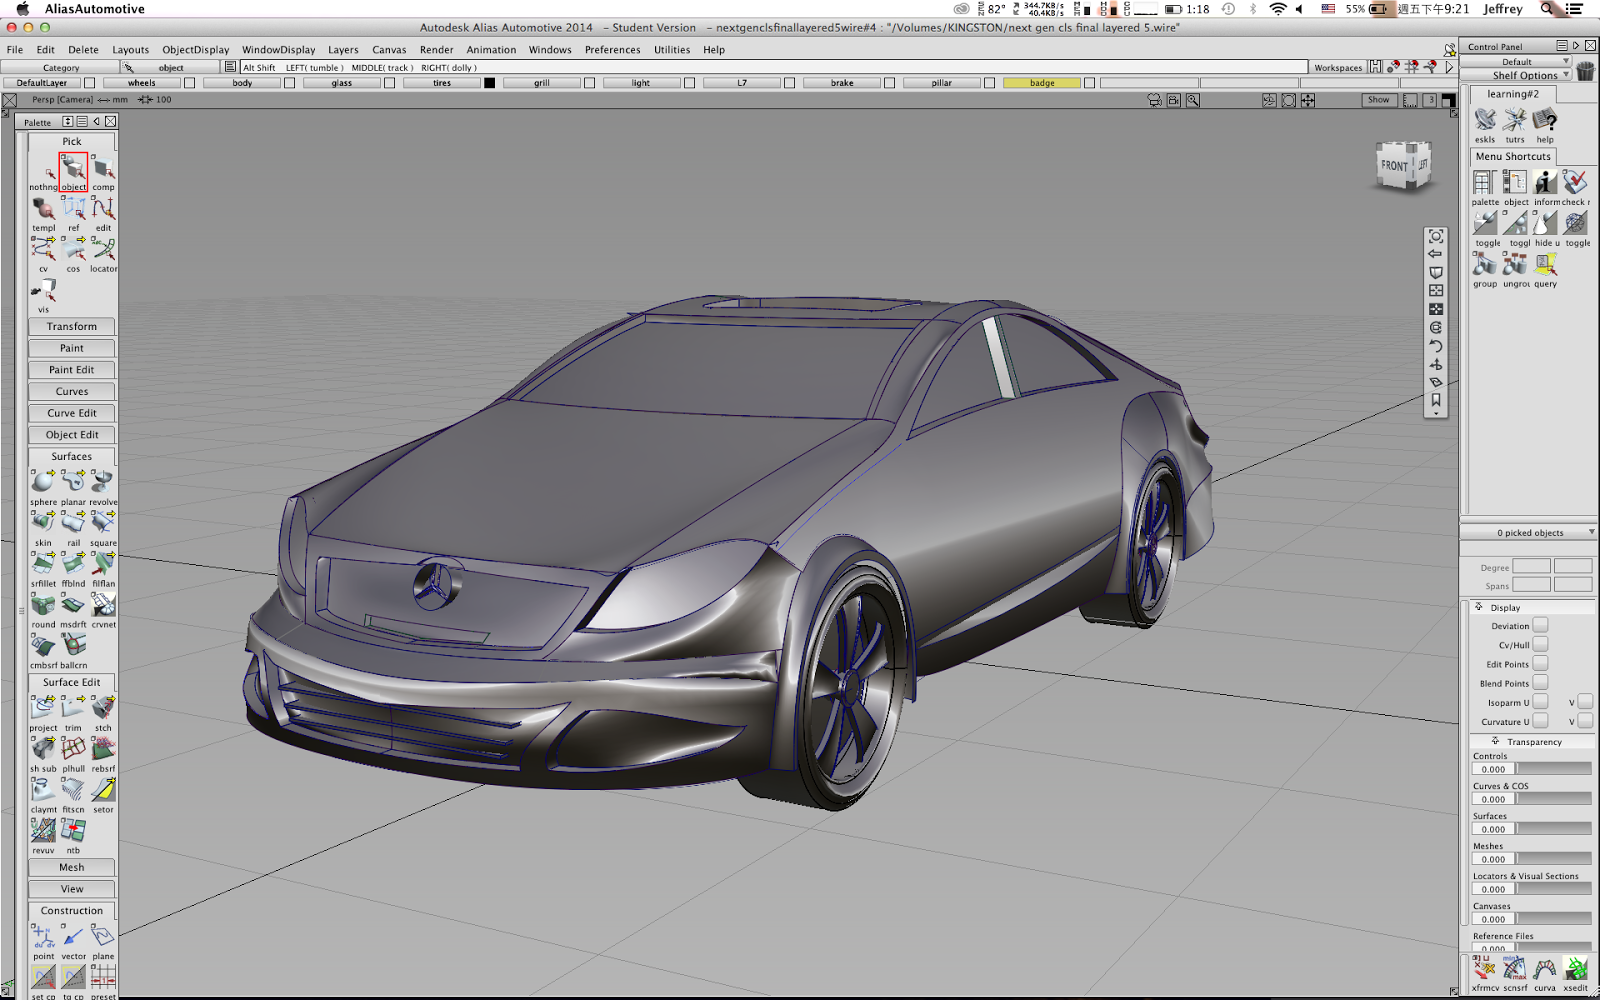Viewport: 1600px width, 1000px height.
Task: Toggle the Cv/Hull display option
Action: pos(1541,644)
